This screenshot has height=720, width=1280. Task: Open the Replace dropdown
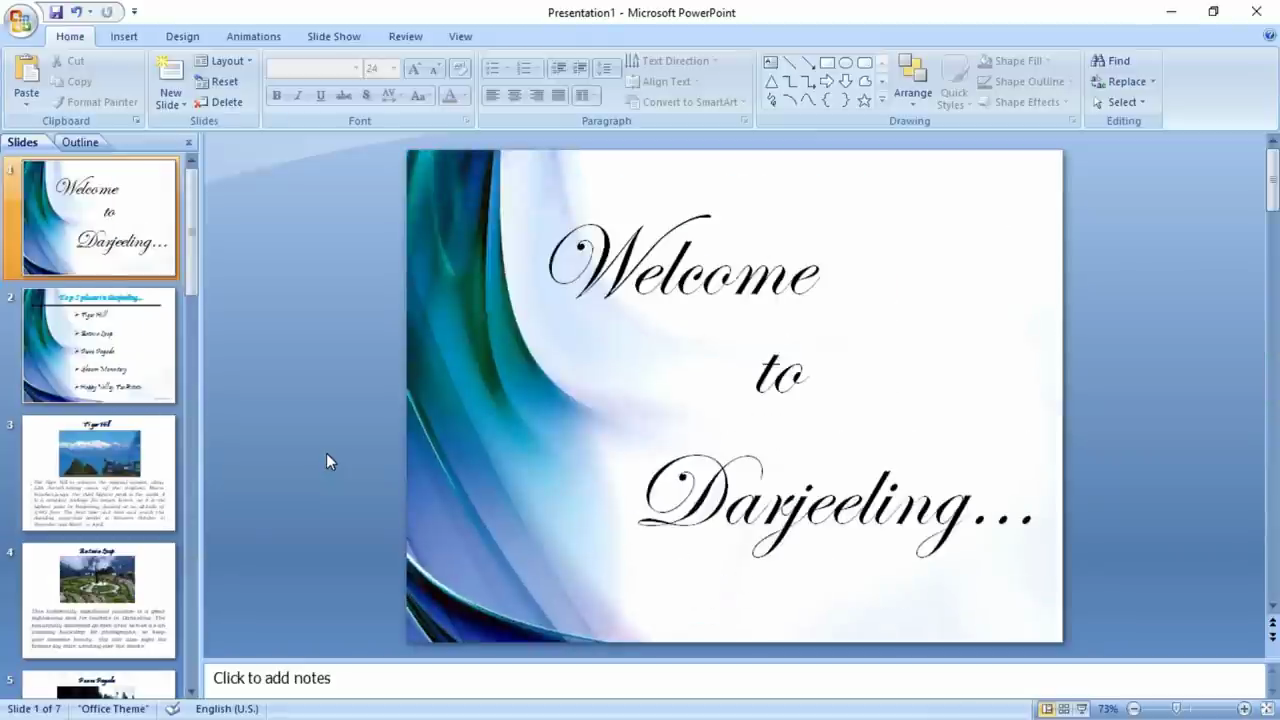click(1123, 82)
